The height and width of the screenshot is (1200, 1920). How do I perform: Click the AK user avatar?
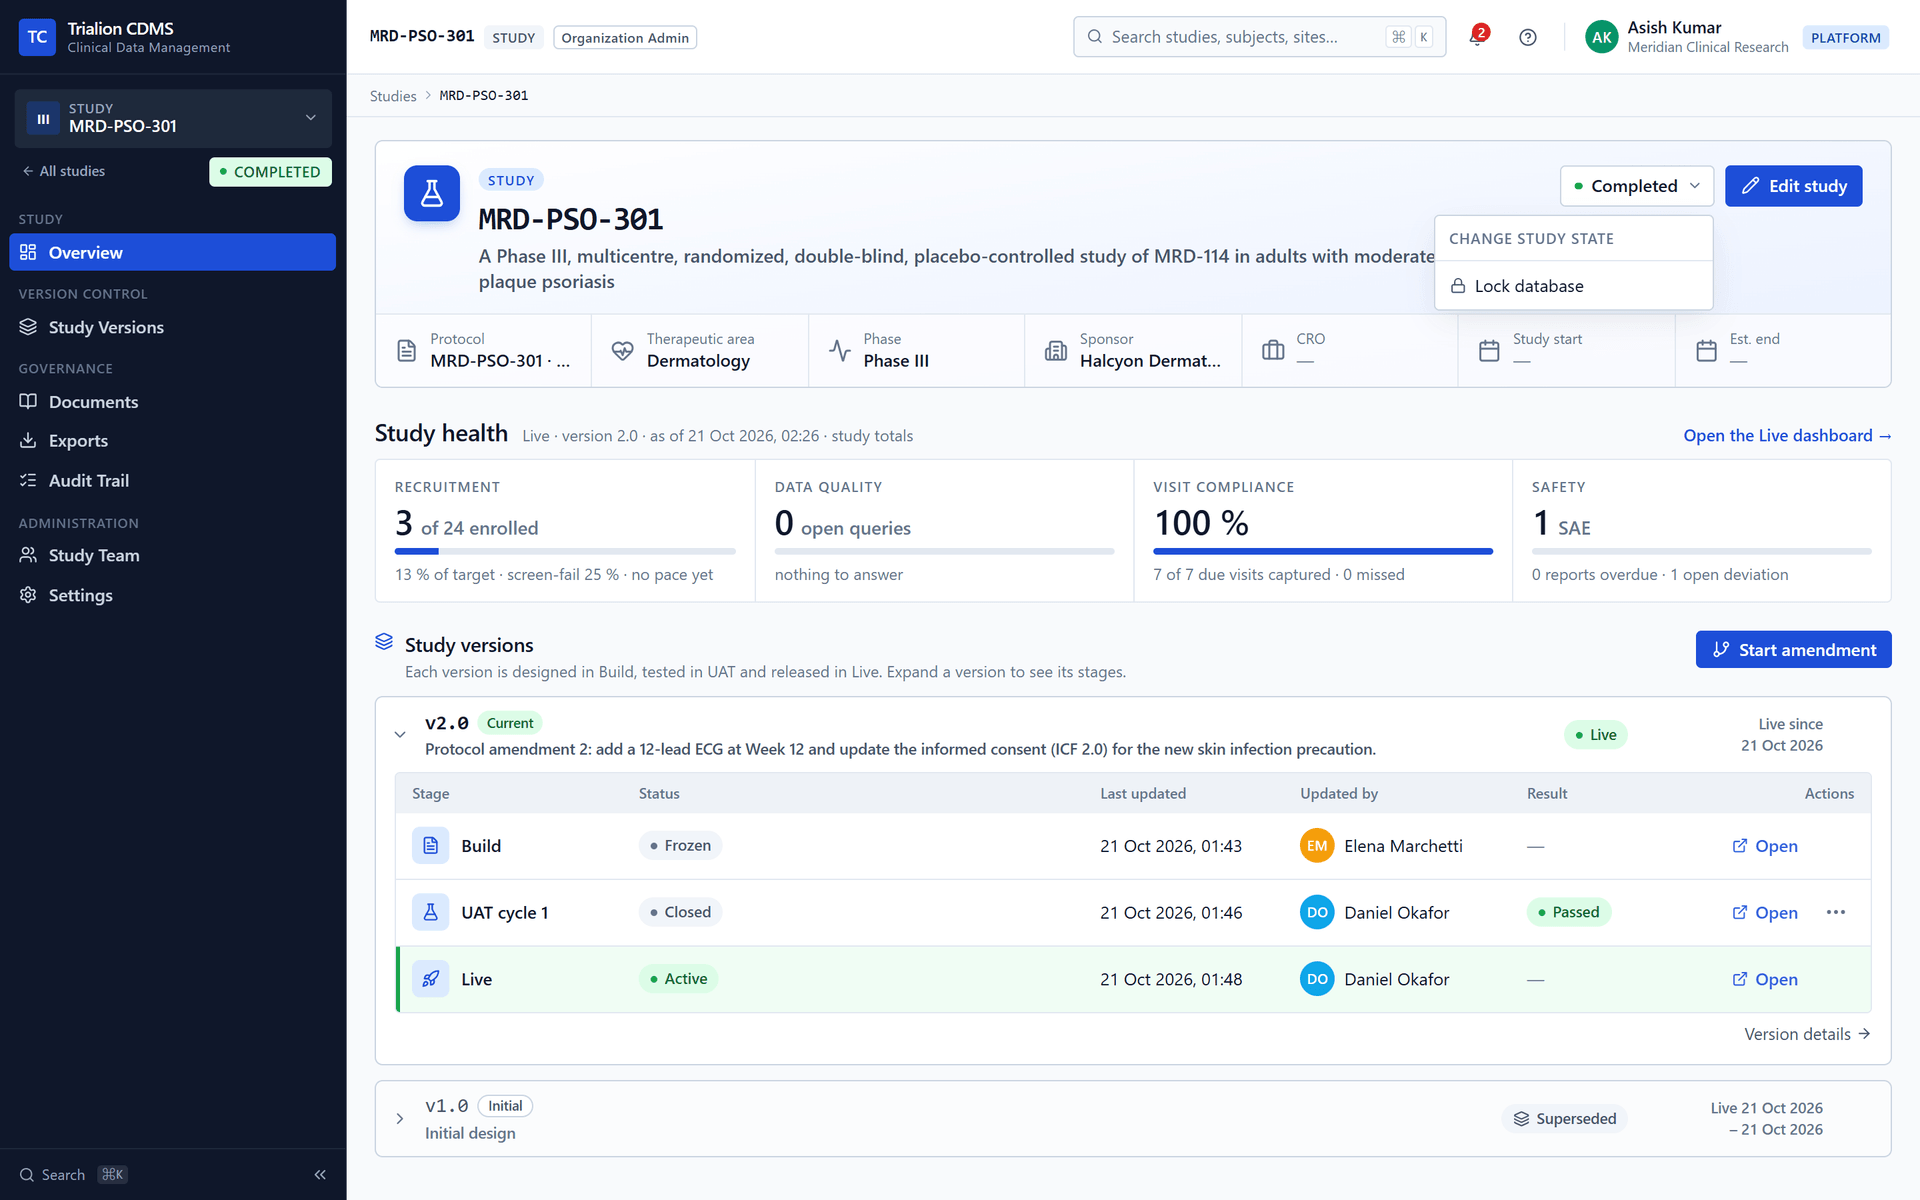click(1601, 37)
